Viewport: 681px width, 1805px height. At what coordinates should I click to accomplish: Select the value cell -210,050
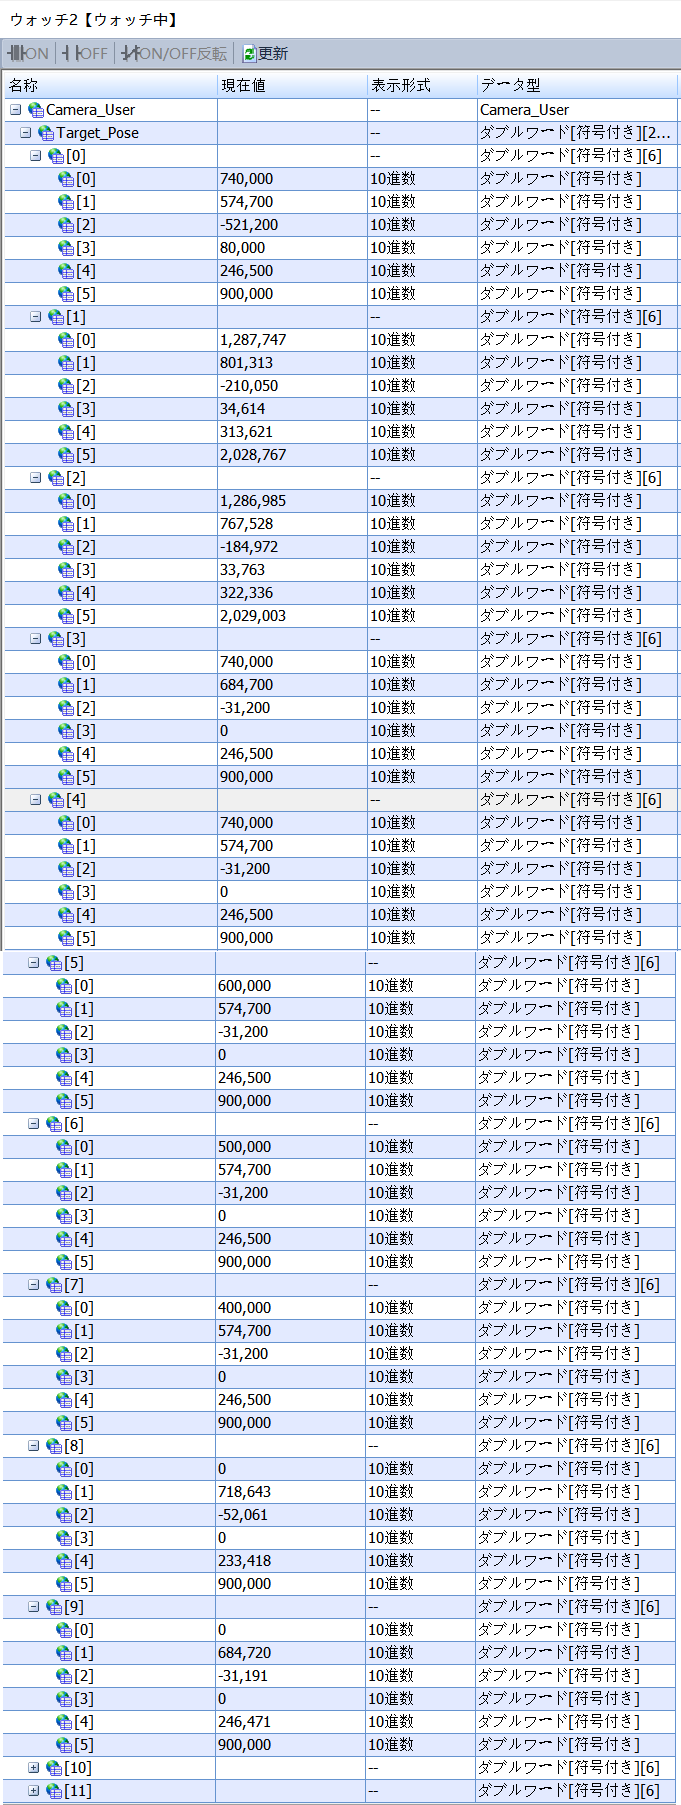click(x=292, y=386)
